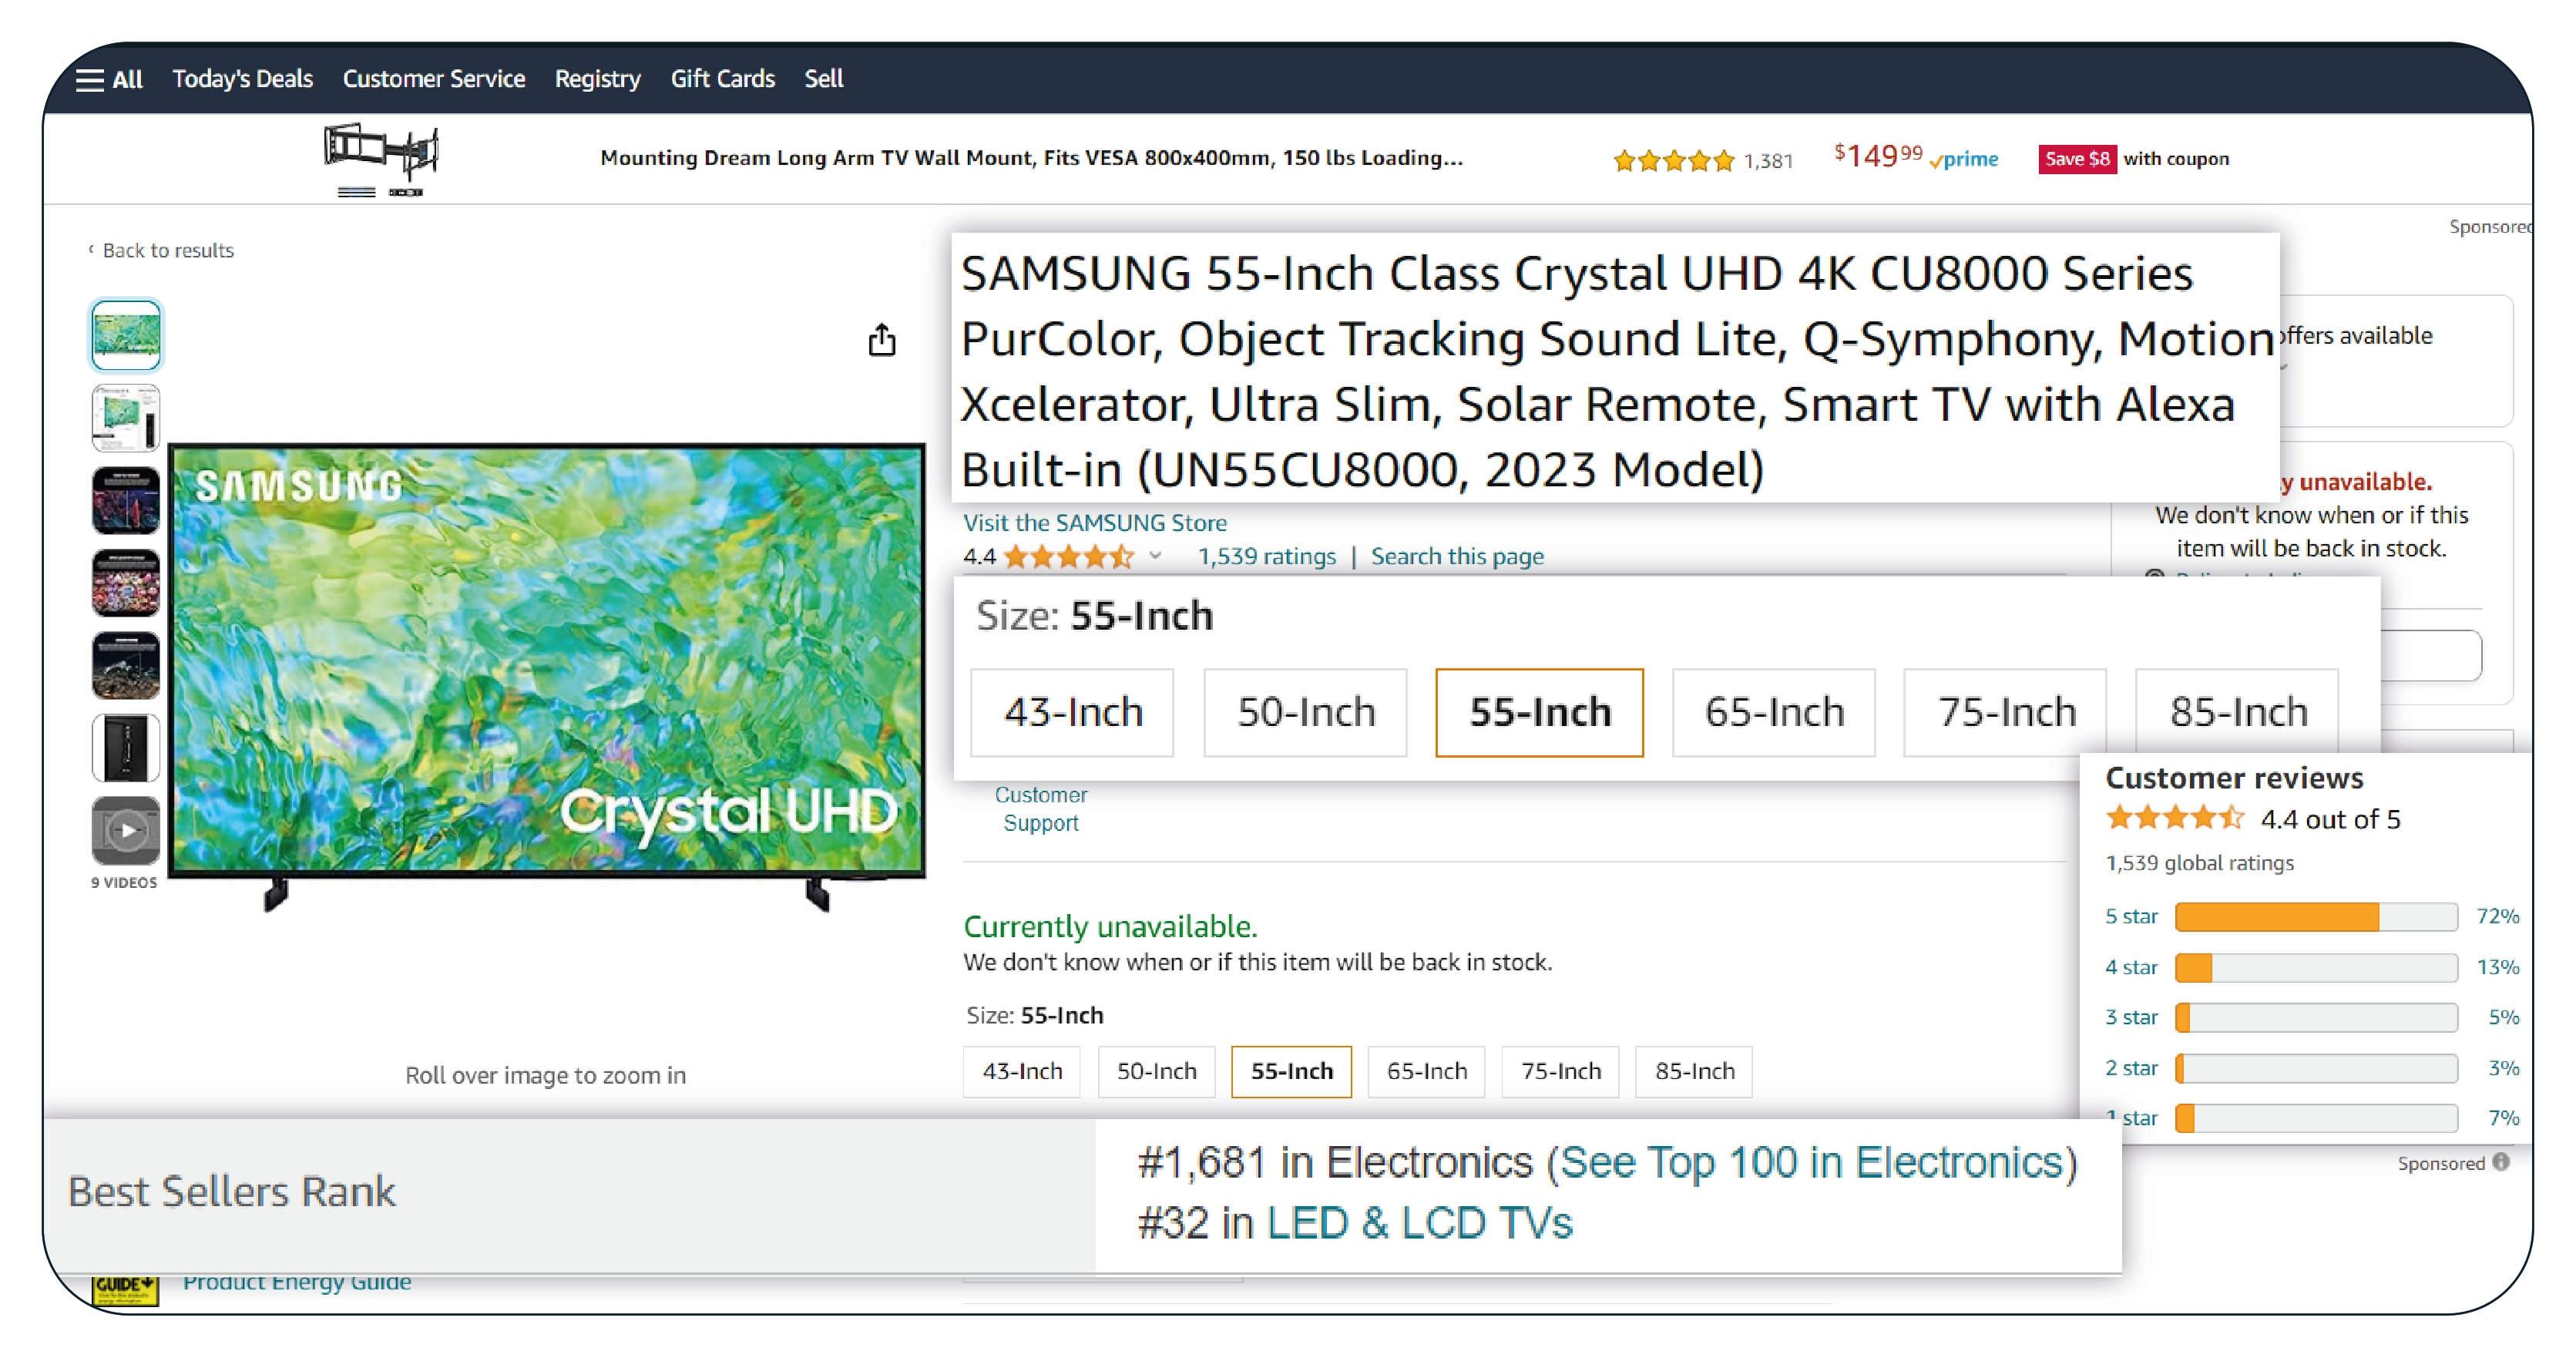2576x1358 pixels.
Task: Click the wall mount ad image
Action: pos(381,159)
